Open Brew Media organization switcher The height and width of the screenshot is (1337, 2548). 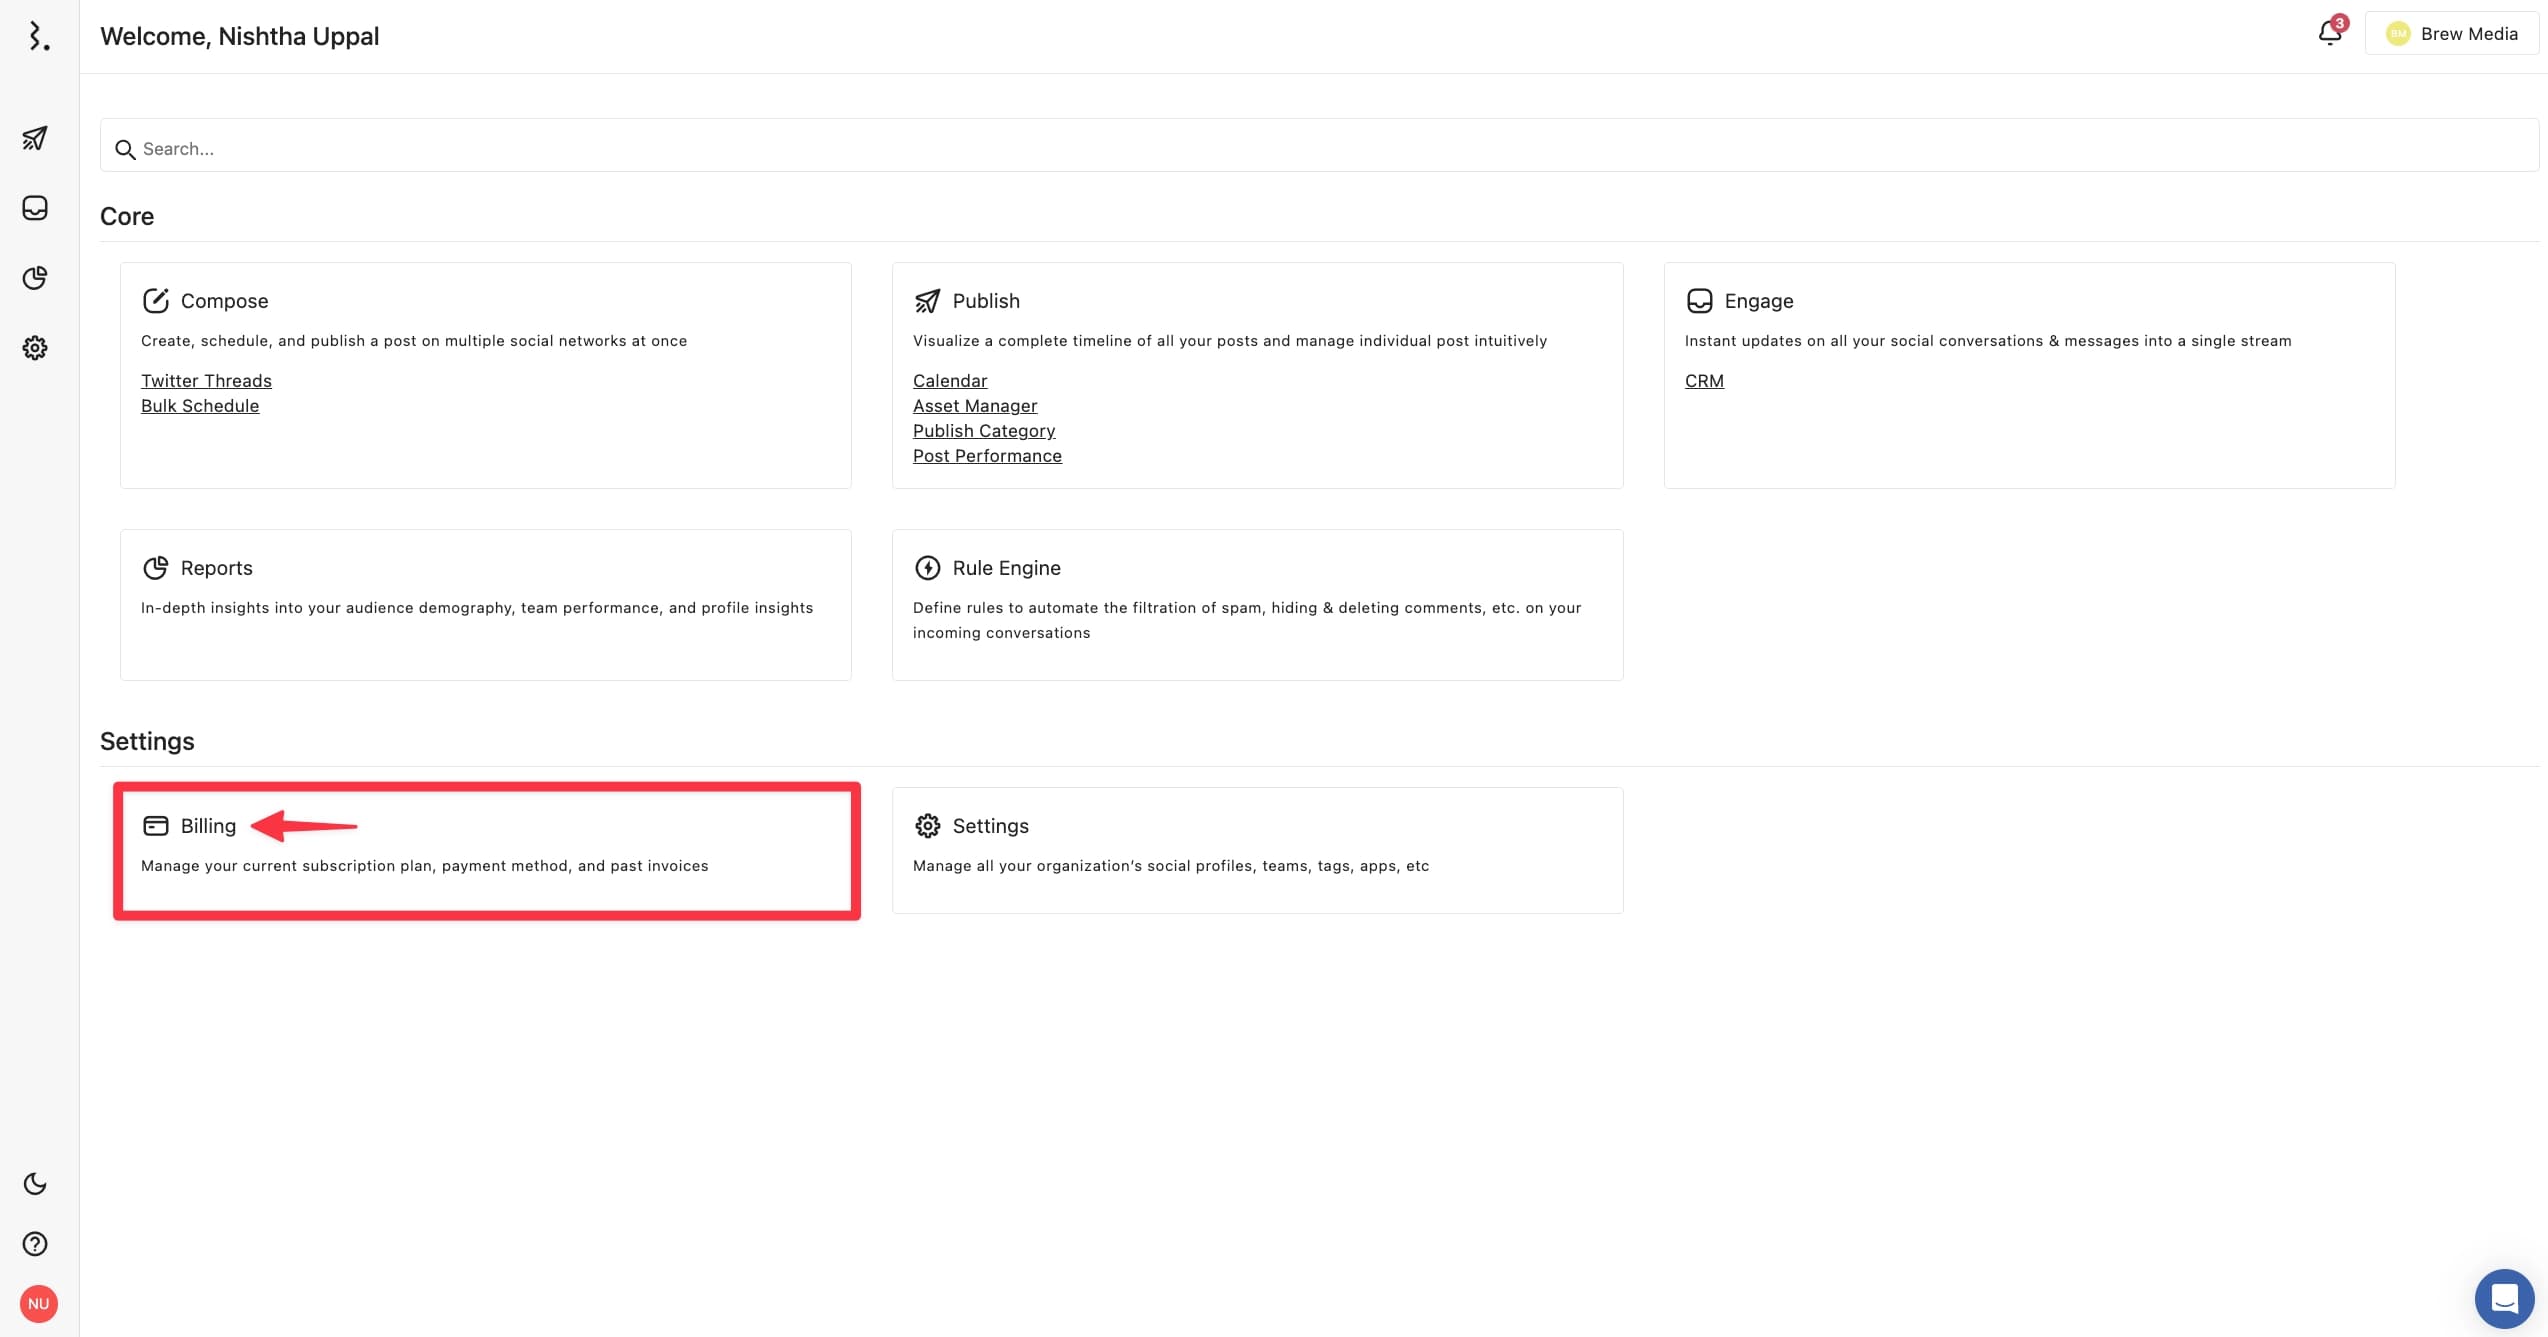[x=2451, y=34]
